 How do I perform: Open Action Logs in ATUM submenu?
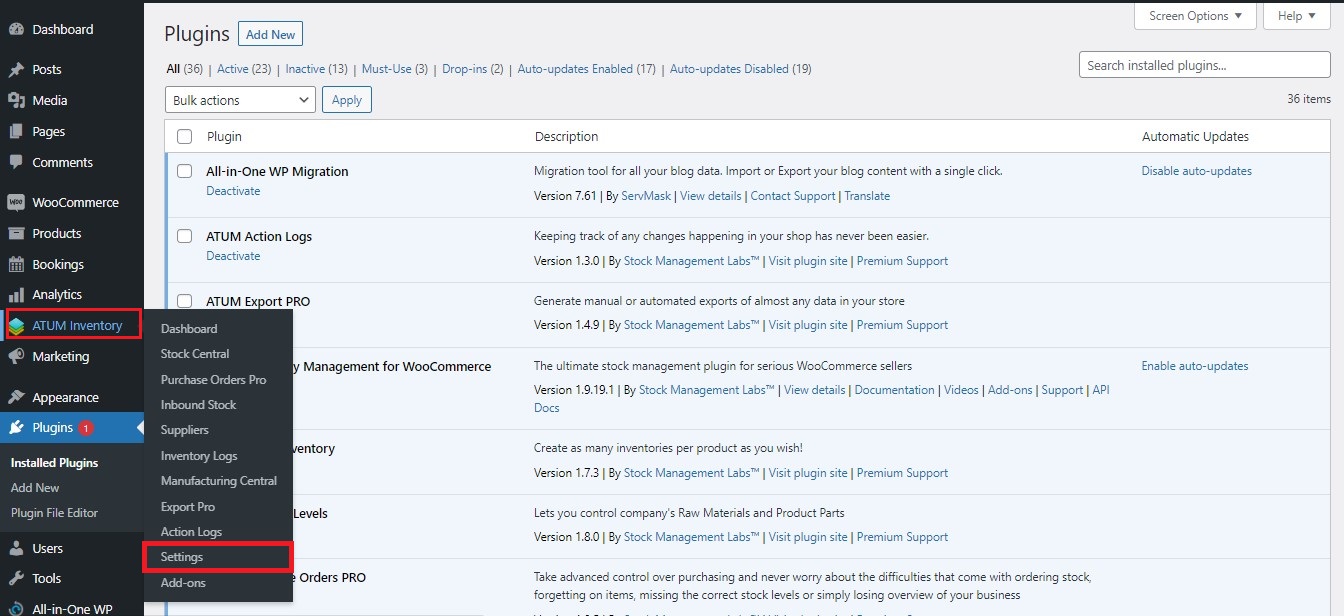191,532
